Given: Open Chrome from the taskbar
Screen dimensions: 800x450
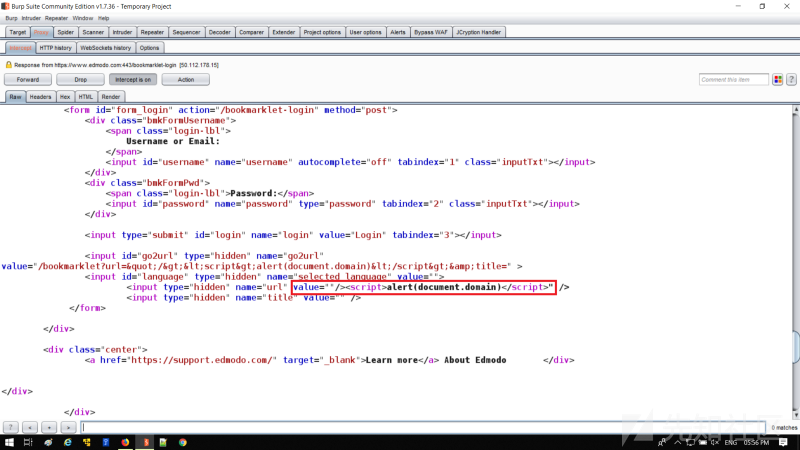Looking at the screenshot, I should (183, 442).
